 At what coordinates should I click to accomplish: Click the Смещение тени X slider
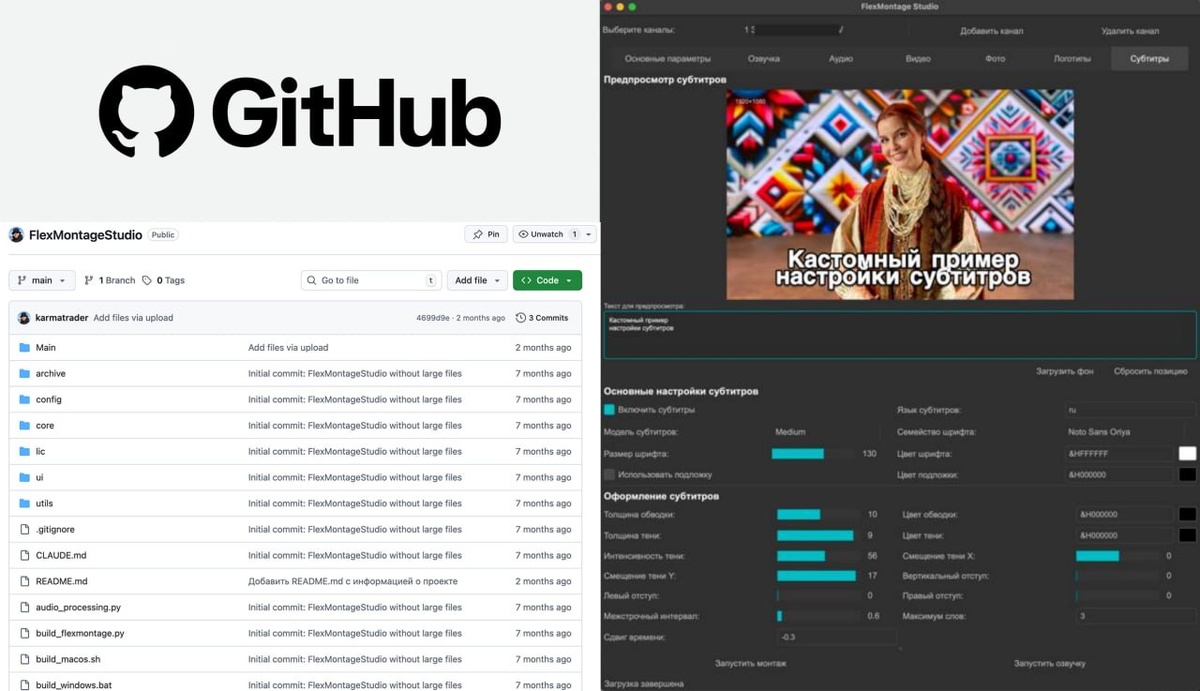tap(1117, 556)
